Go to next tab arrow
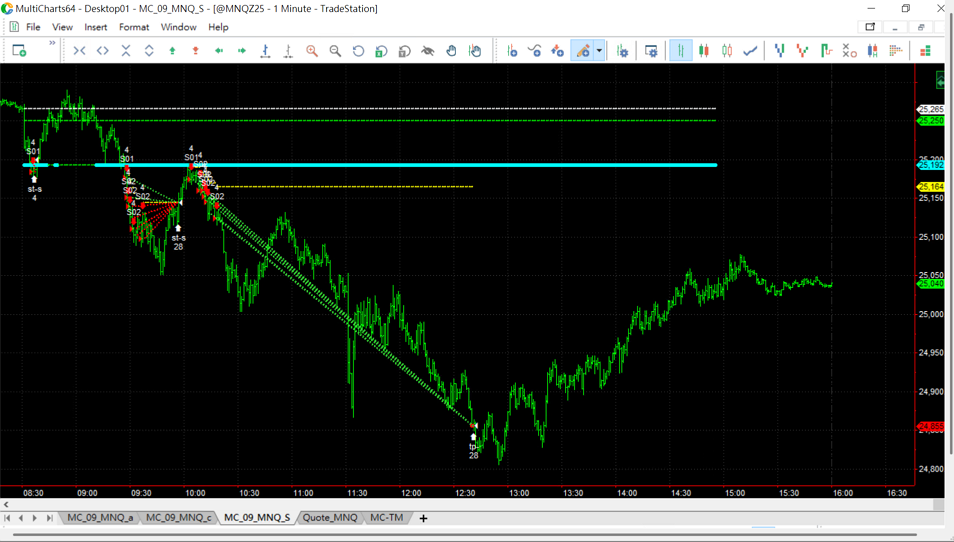The height and width of the screenshot is (542, 954). 35,518
